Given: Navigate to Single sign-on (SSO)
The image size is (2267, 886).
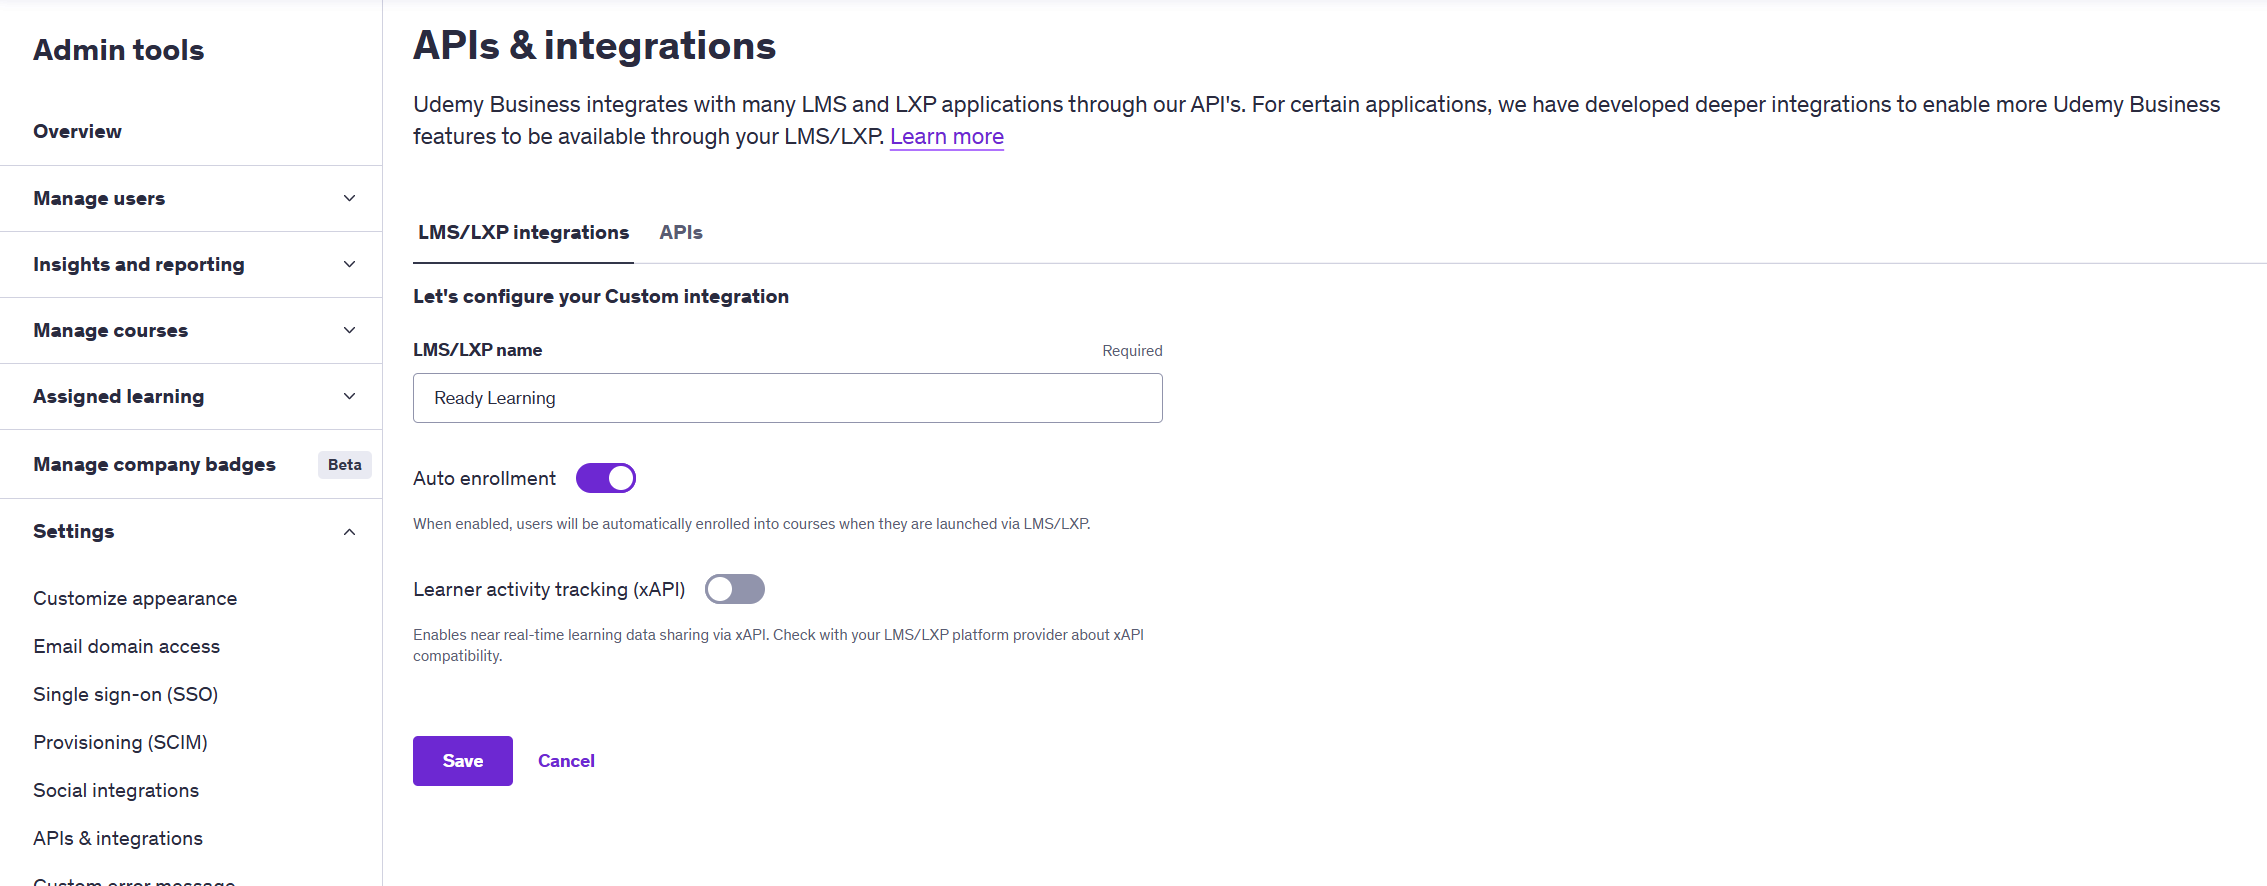Looking at the screenshot, I should click(x=125, y=694).
